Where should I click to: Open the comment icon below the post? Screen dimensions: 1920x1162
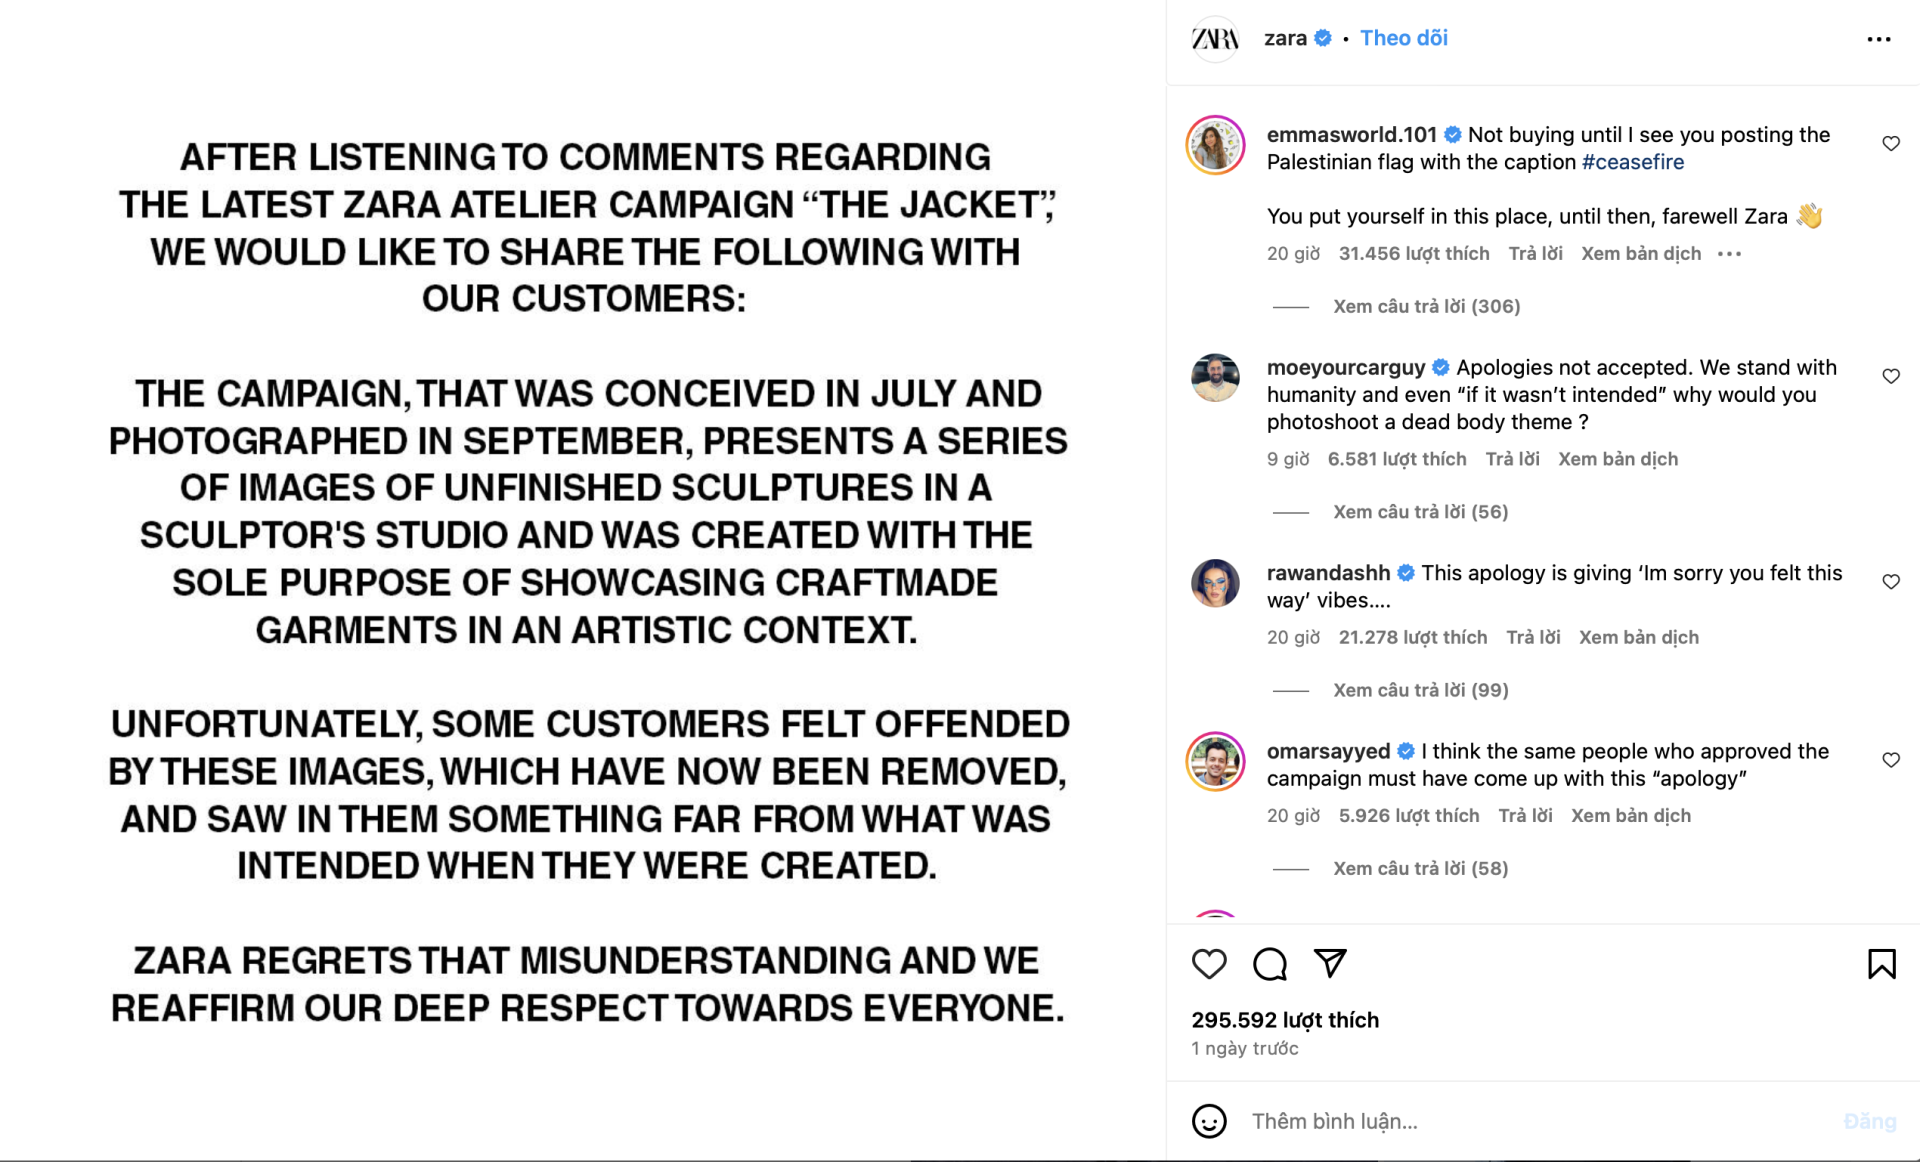[x=1269, y=963]
